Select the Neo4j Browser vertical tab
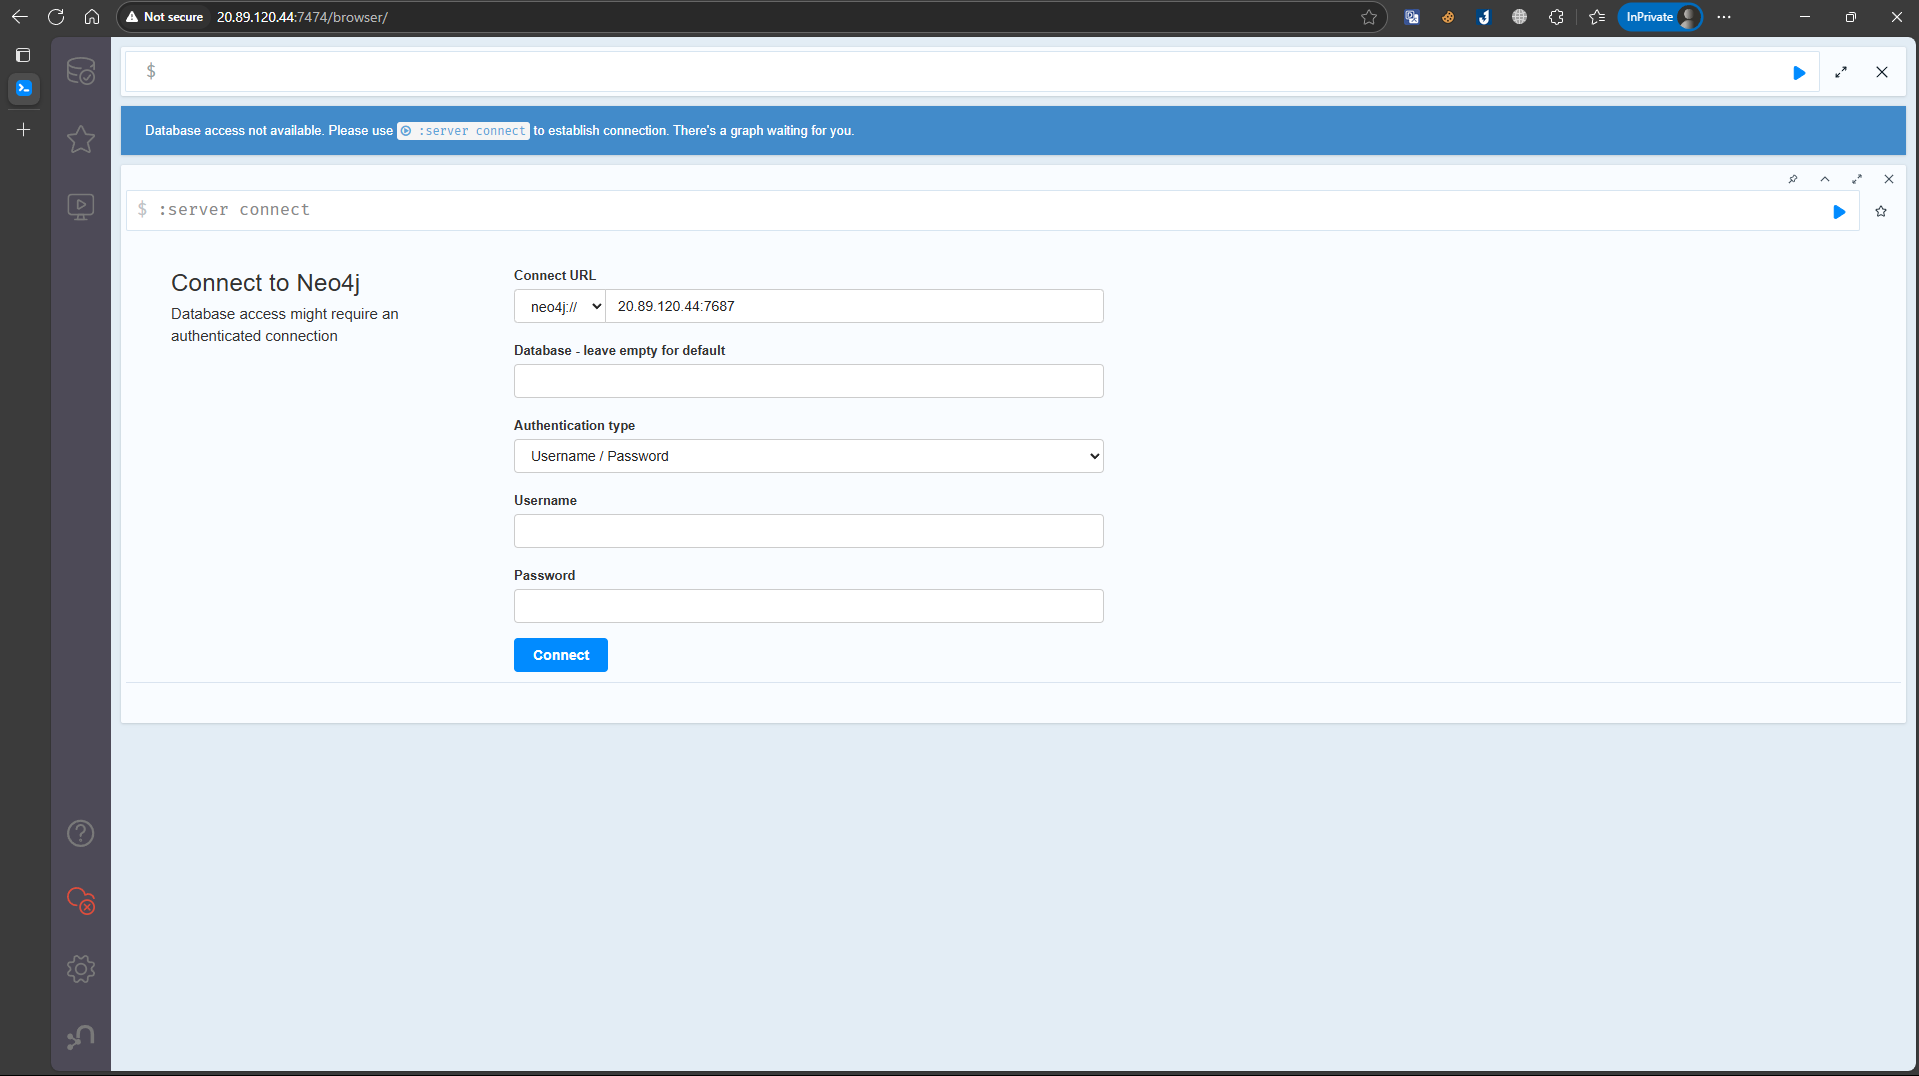1919x1076 pixels. 24,88
